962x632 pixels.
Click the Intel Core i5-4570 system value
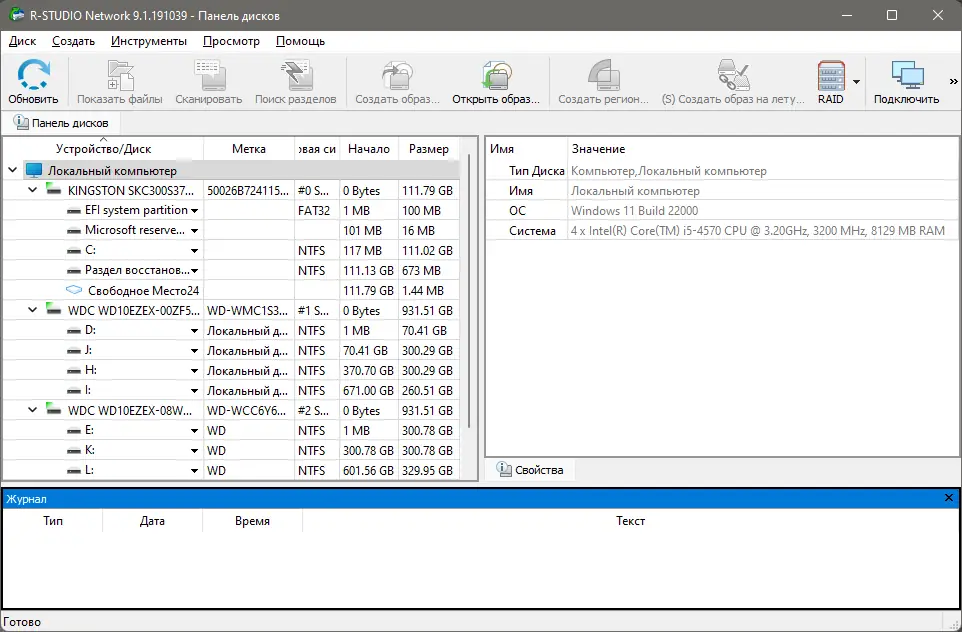[758, 231]
